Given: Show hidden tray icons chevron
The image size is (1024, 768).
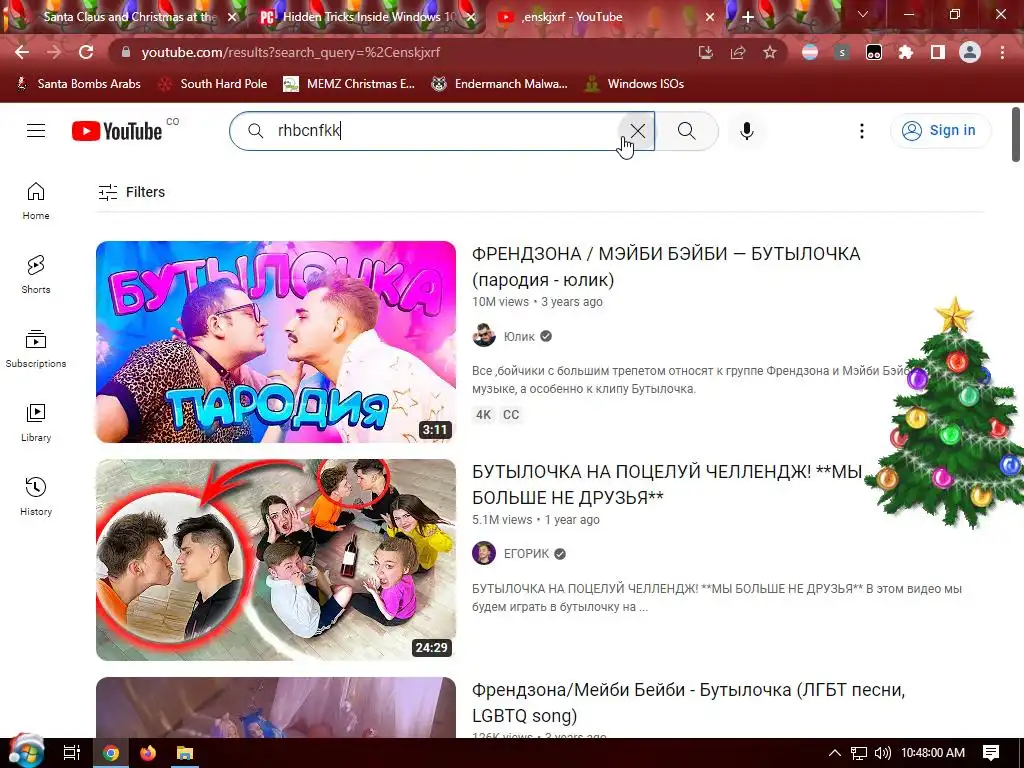Looking at the screenshot, I should pyautogui.click(x=835, y=753).
